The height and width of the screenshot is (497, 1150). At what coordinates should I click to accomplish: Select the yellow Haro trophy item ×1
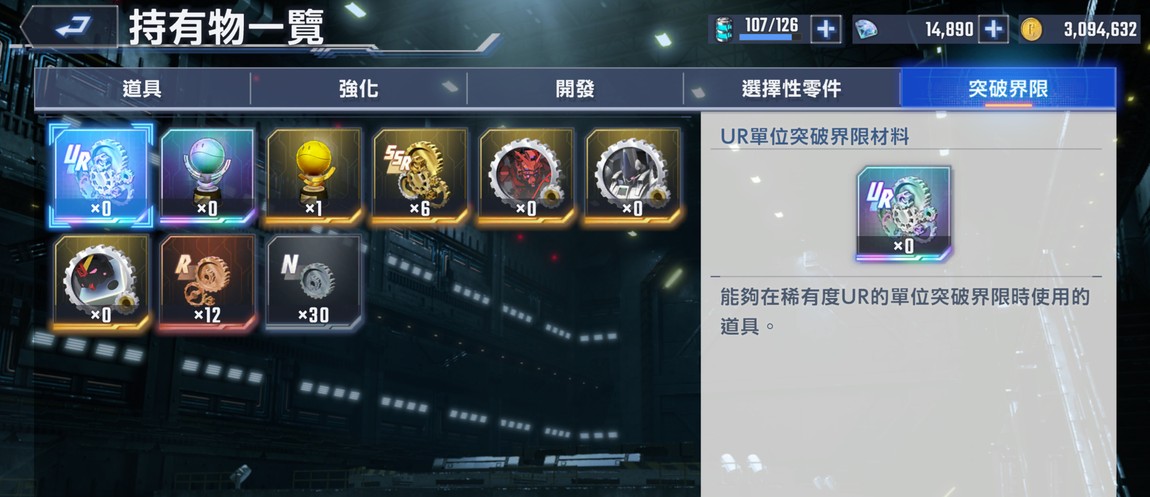click(x=313, y=175)
